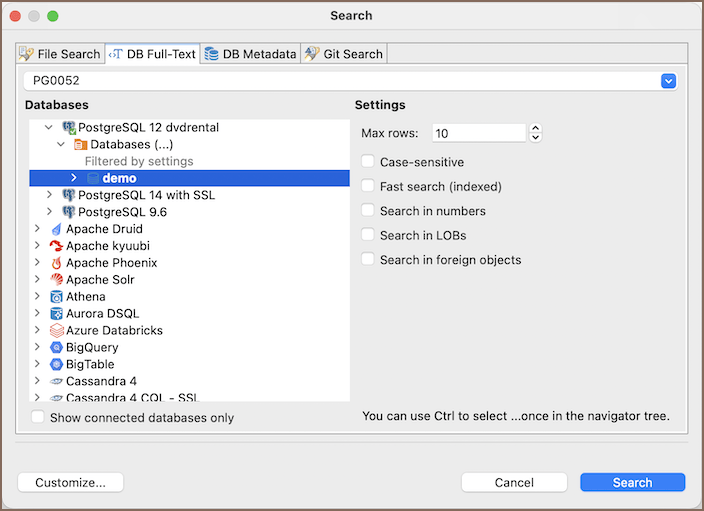Click the Apache kyuubi icon
704x511 pixels.
[56, 246]
